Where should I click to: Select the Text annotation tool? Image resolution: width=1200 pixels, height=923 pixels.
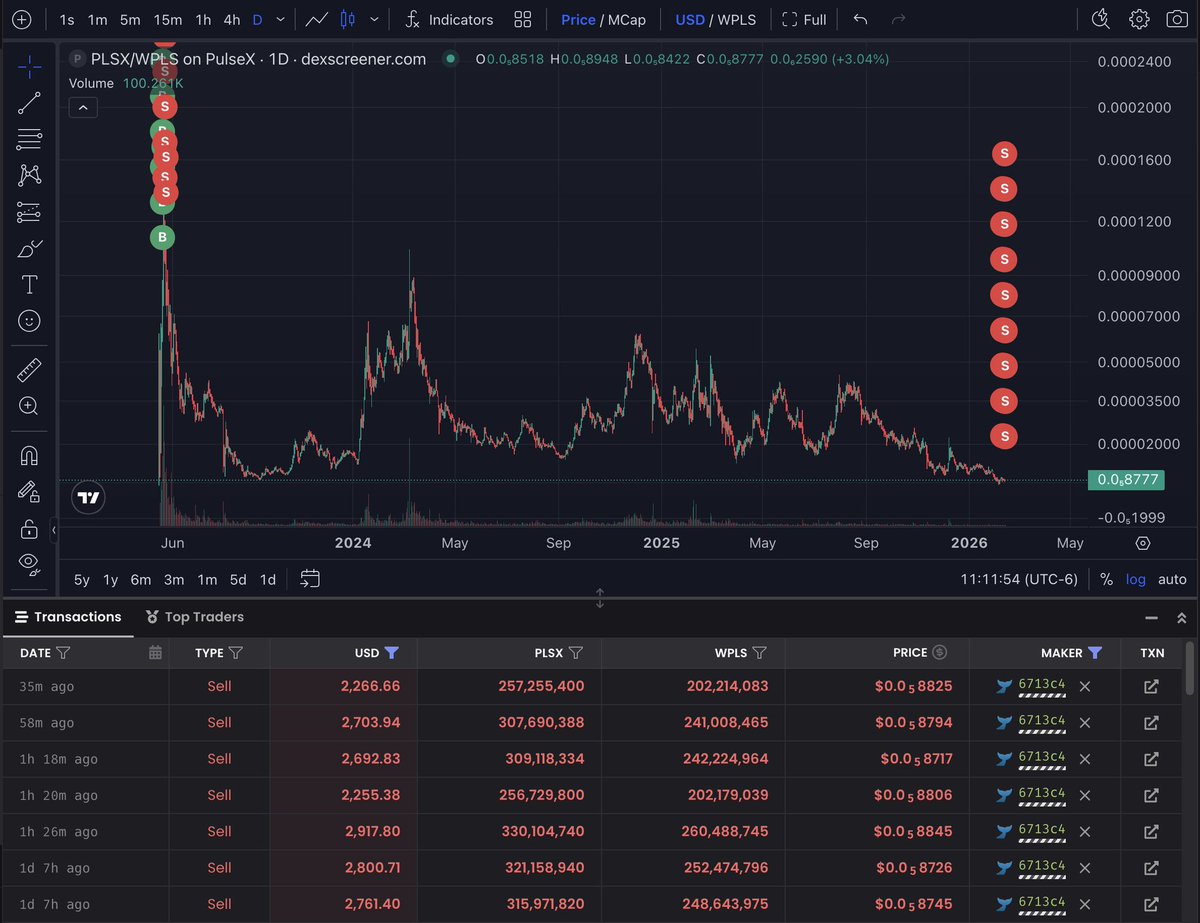tap(29, 285)
